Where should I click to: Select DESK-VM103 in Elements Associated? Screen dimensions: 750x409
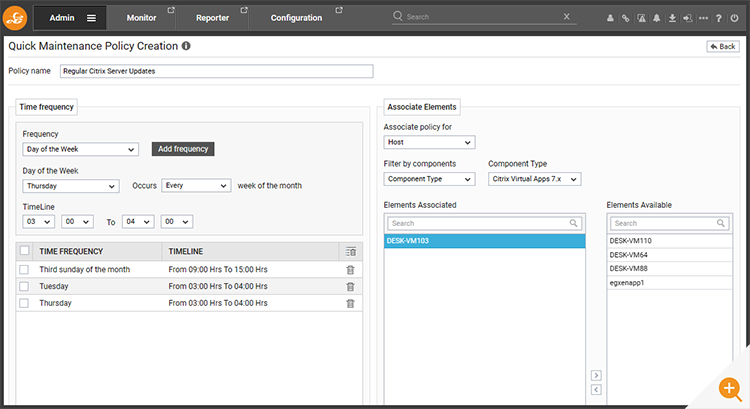[x=485, y=241]
